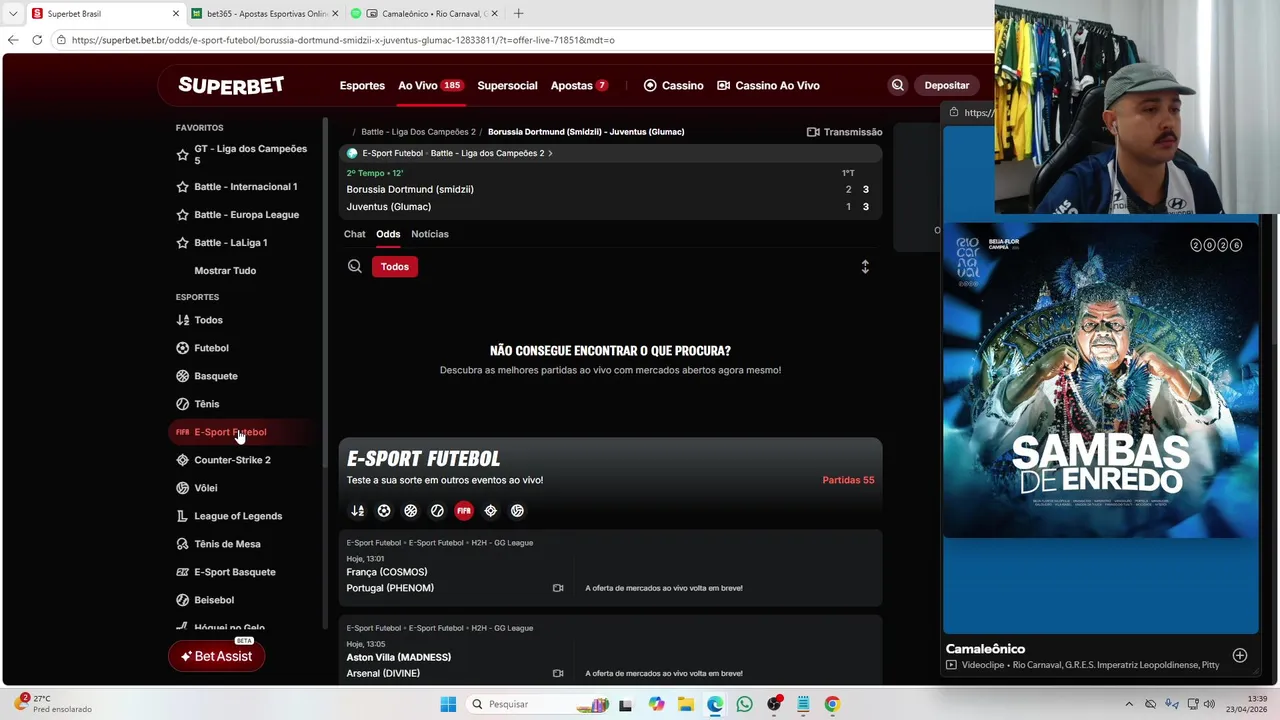This screenshot has width=1280, height=720.
Task: Select the Todos market filter chip
Action: pos(395,266)
